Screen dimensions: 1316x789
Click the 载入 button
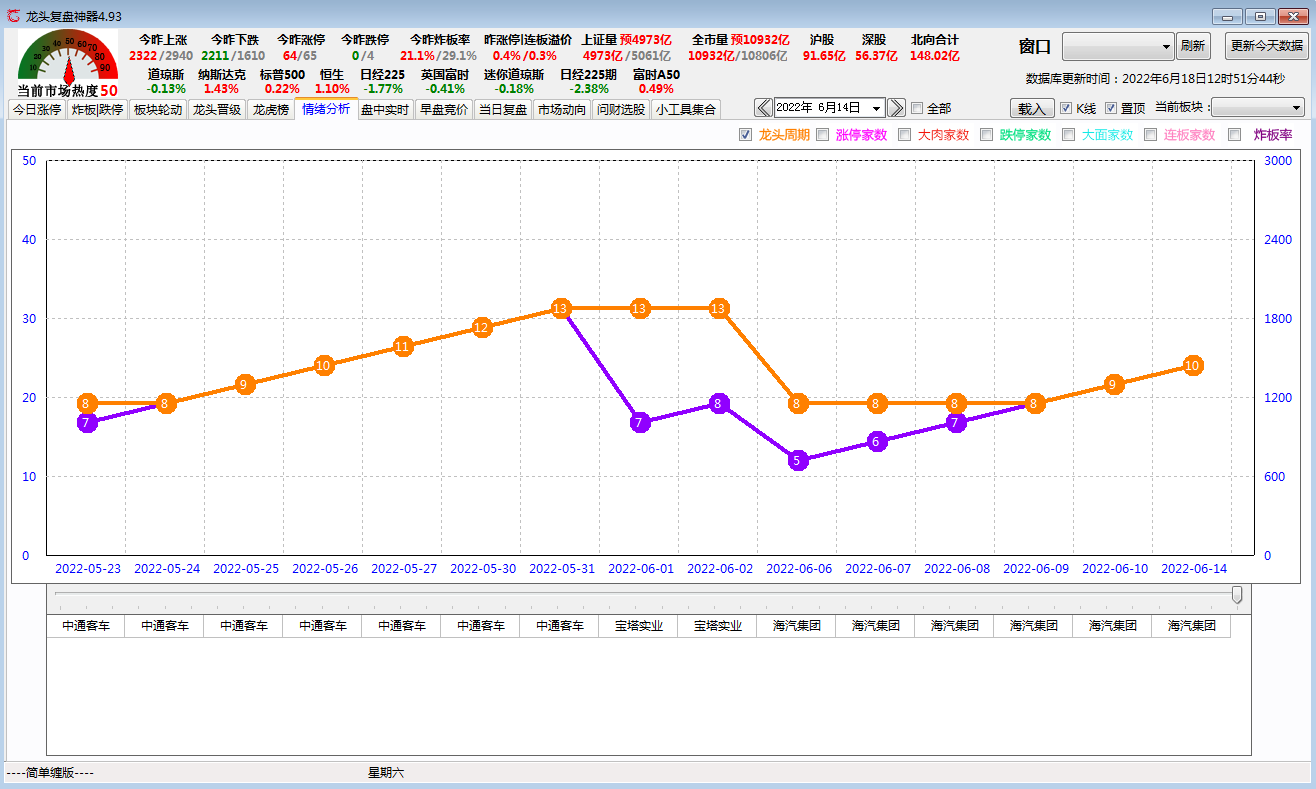click(1031, 108)
